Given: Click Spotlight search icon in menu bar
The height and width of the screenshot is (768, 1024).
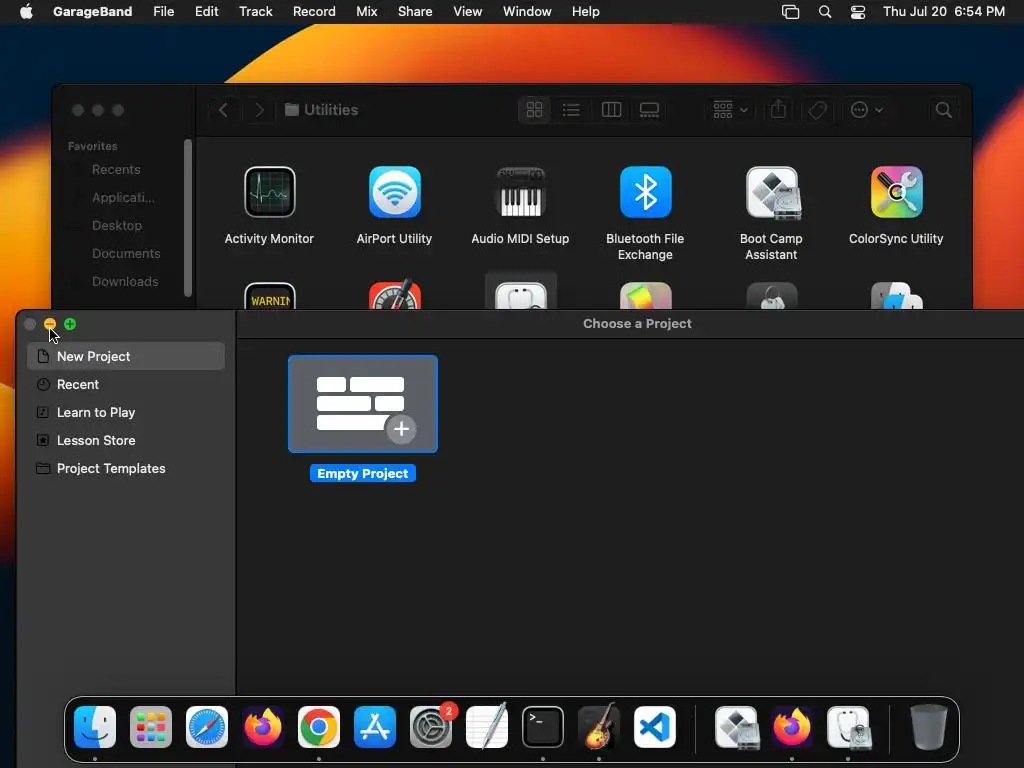Looking at the screenshot, I should click(x=825, y=12).
